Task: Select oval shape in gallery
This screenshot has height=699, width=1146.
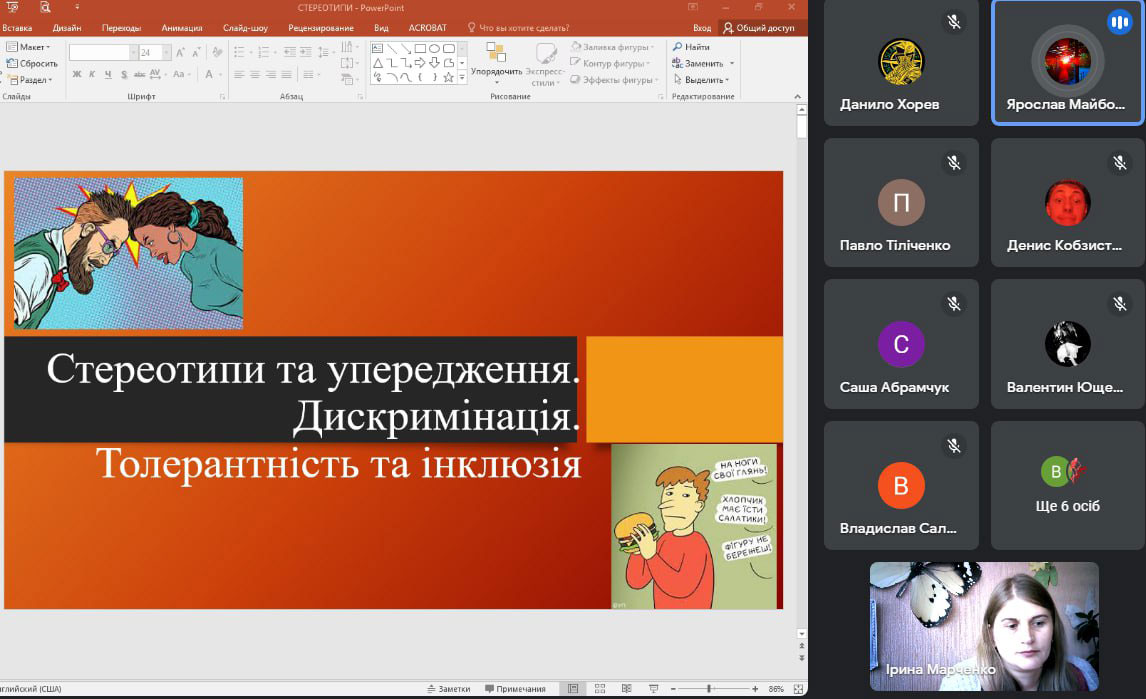Action: pos(434,49)
